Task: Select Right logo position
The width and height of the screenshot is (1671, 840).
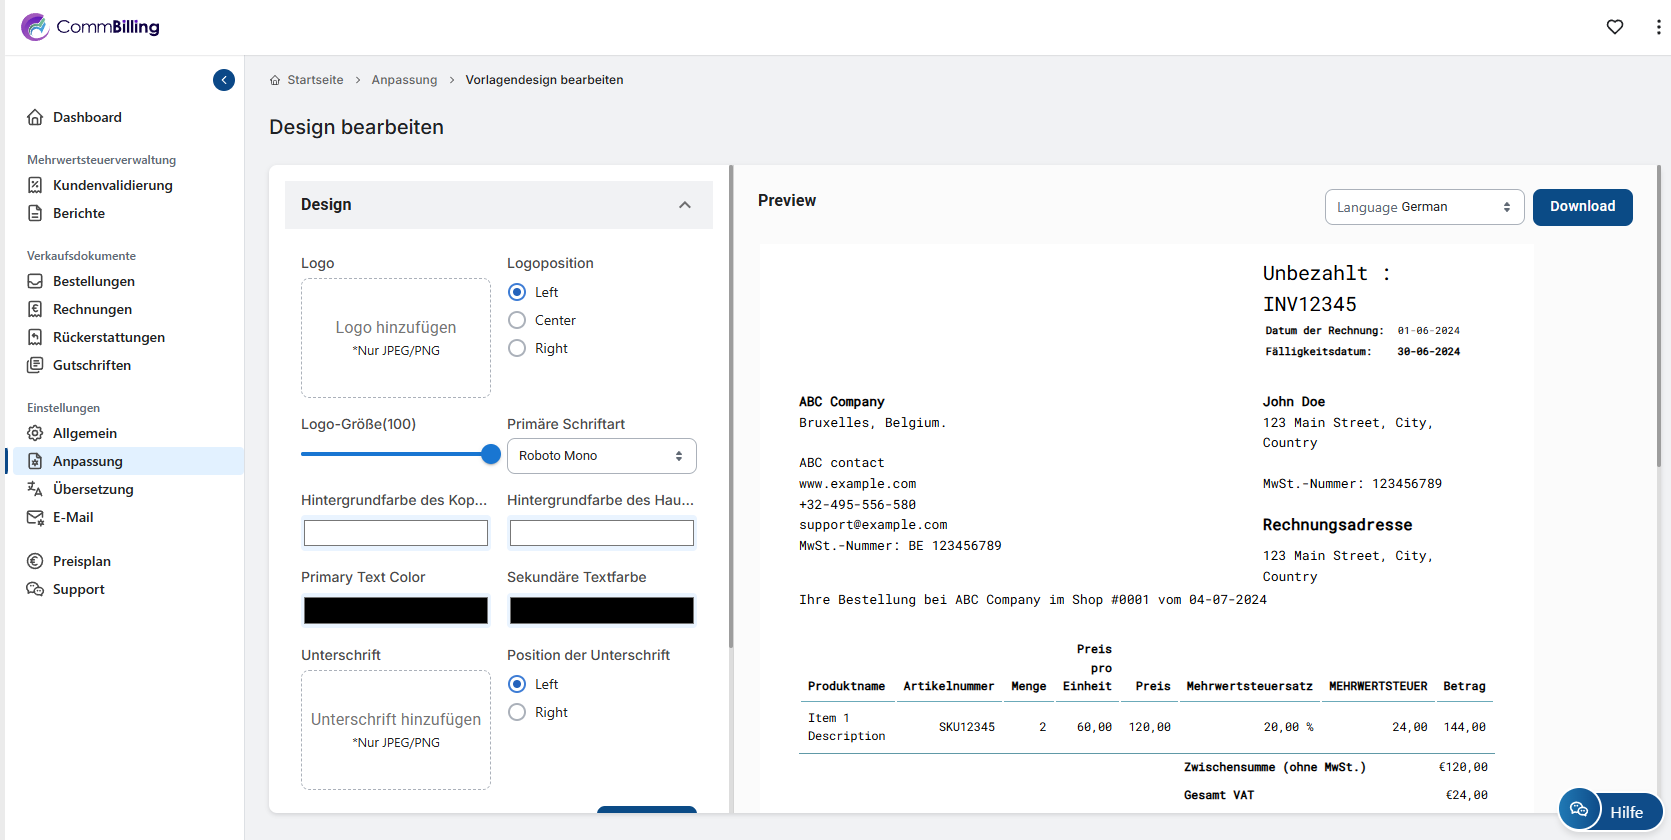Action: [517, 348]
